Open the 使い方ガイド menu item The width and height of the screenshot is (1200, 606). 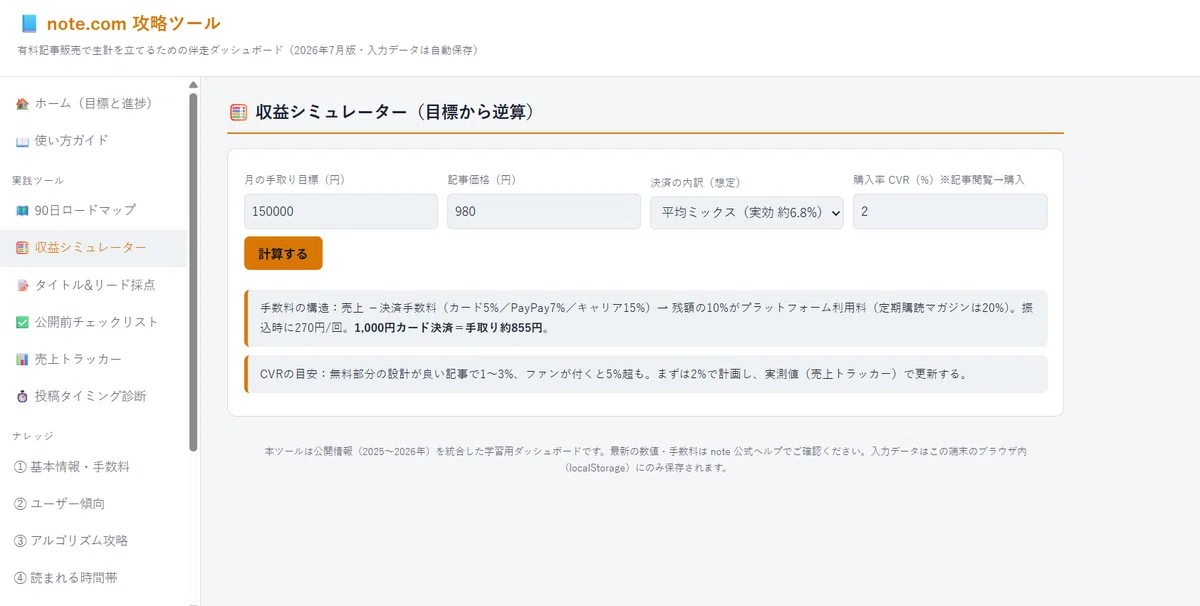pyautogui.click(x=93, y=141)
